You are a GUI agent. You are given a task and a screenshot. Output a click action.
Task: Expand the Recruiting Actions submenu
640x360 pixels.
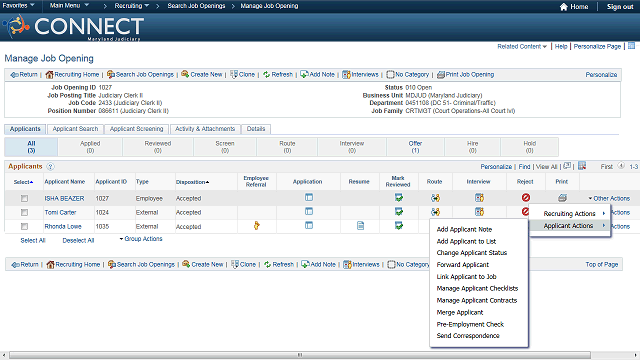(x=569, y=213)
